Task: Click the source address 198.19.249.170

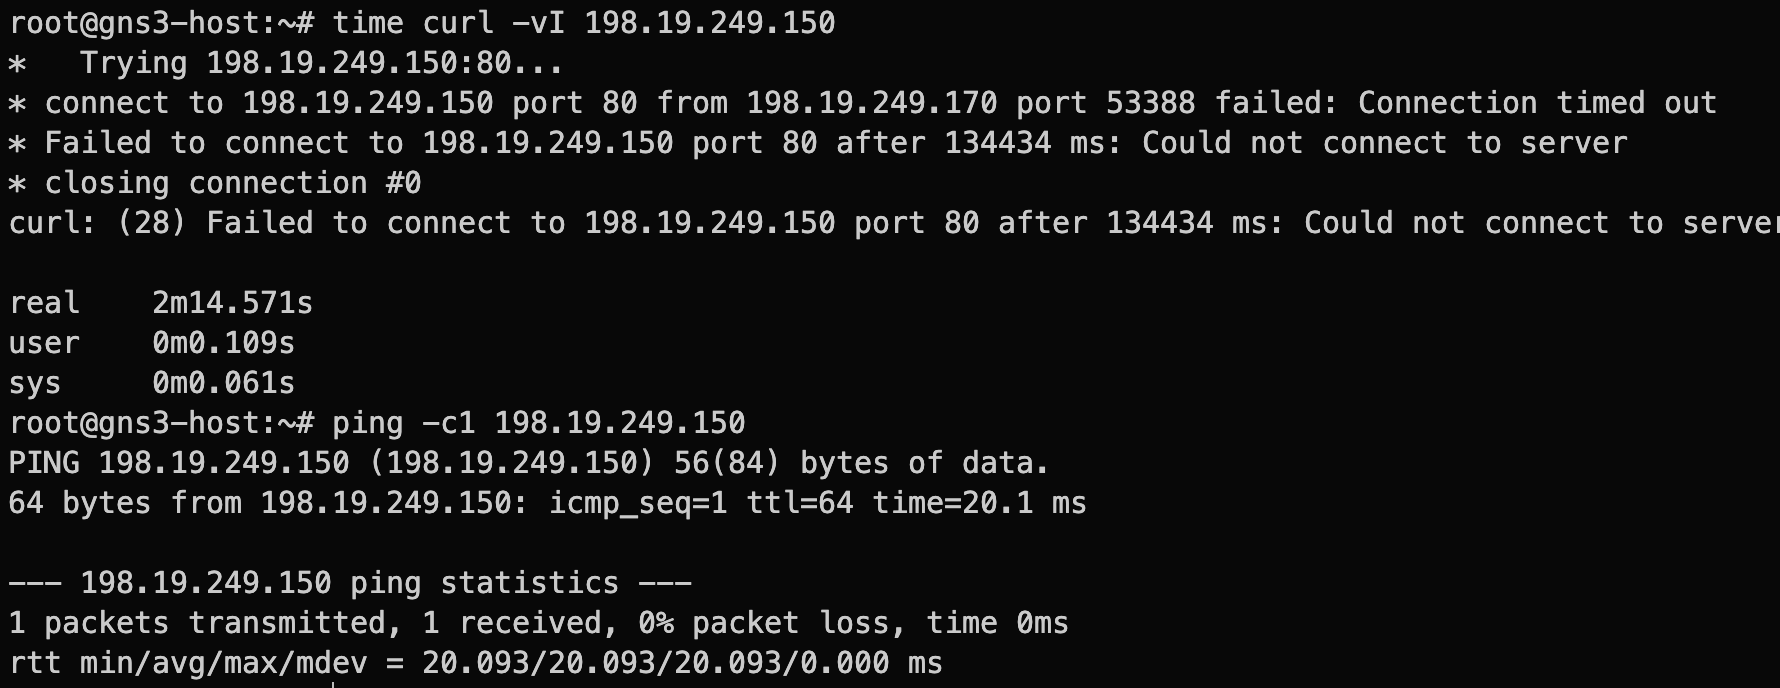Action: pos(871,103)
